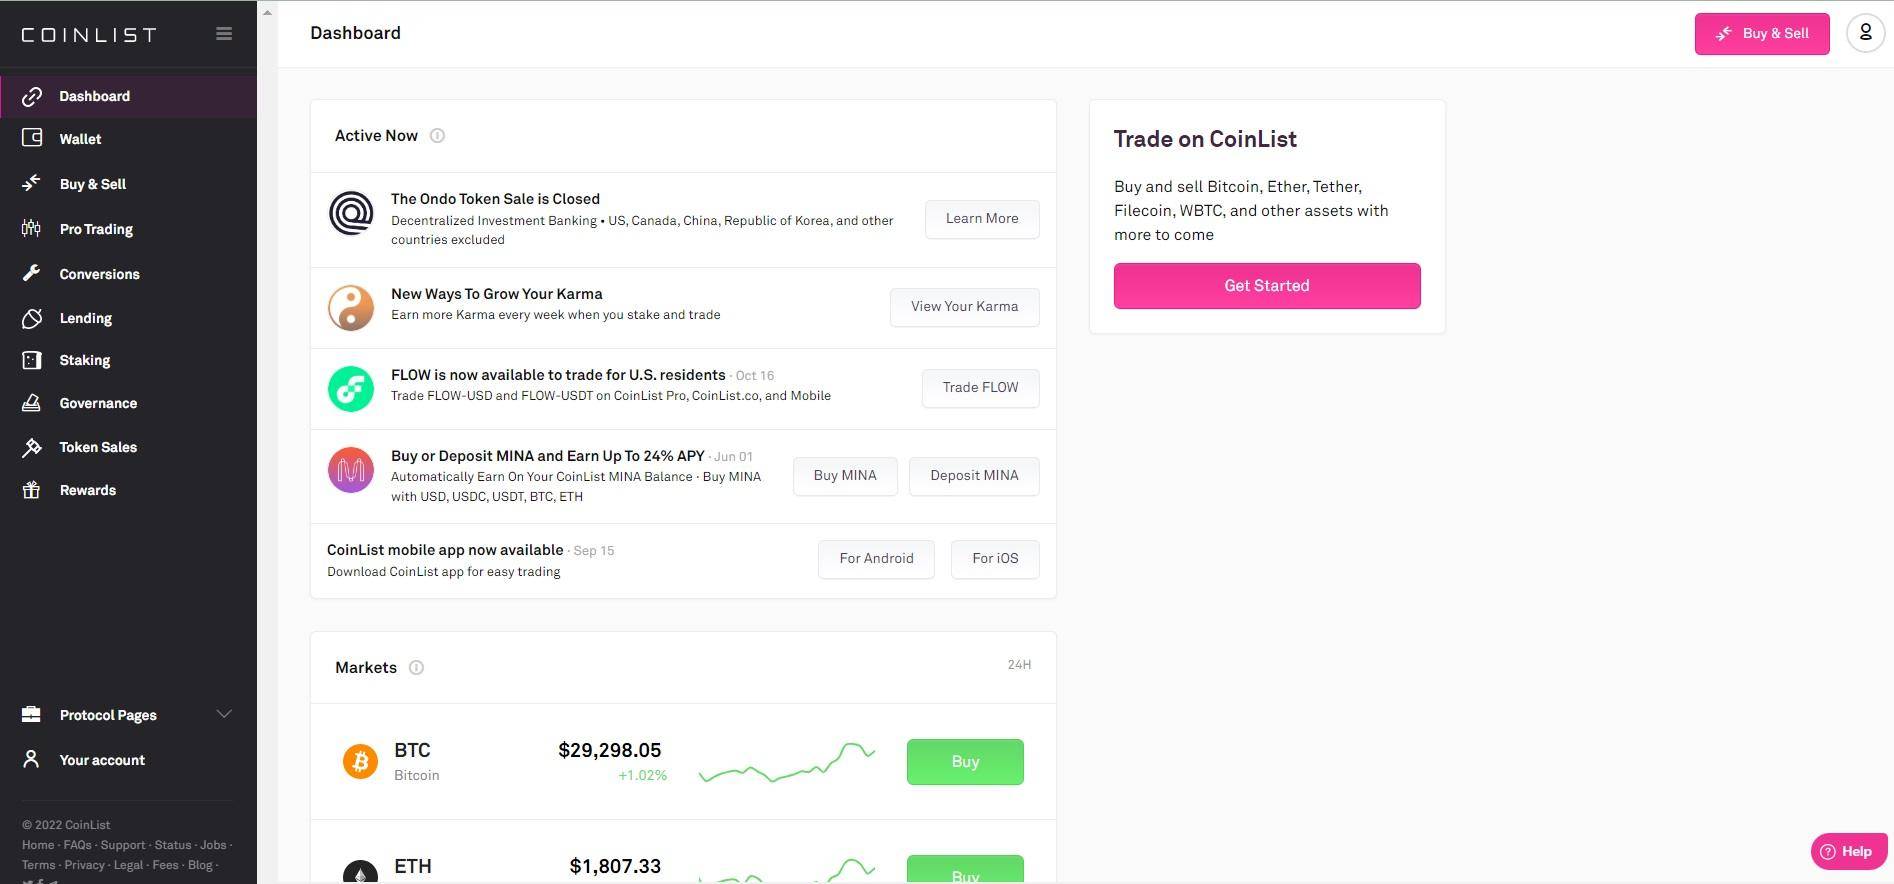This screenshot has height=884, width=1894.
Task: Click the Karma yin-yang logo
Action: 351,308
